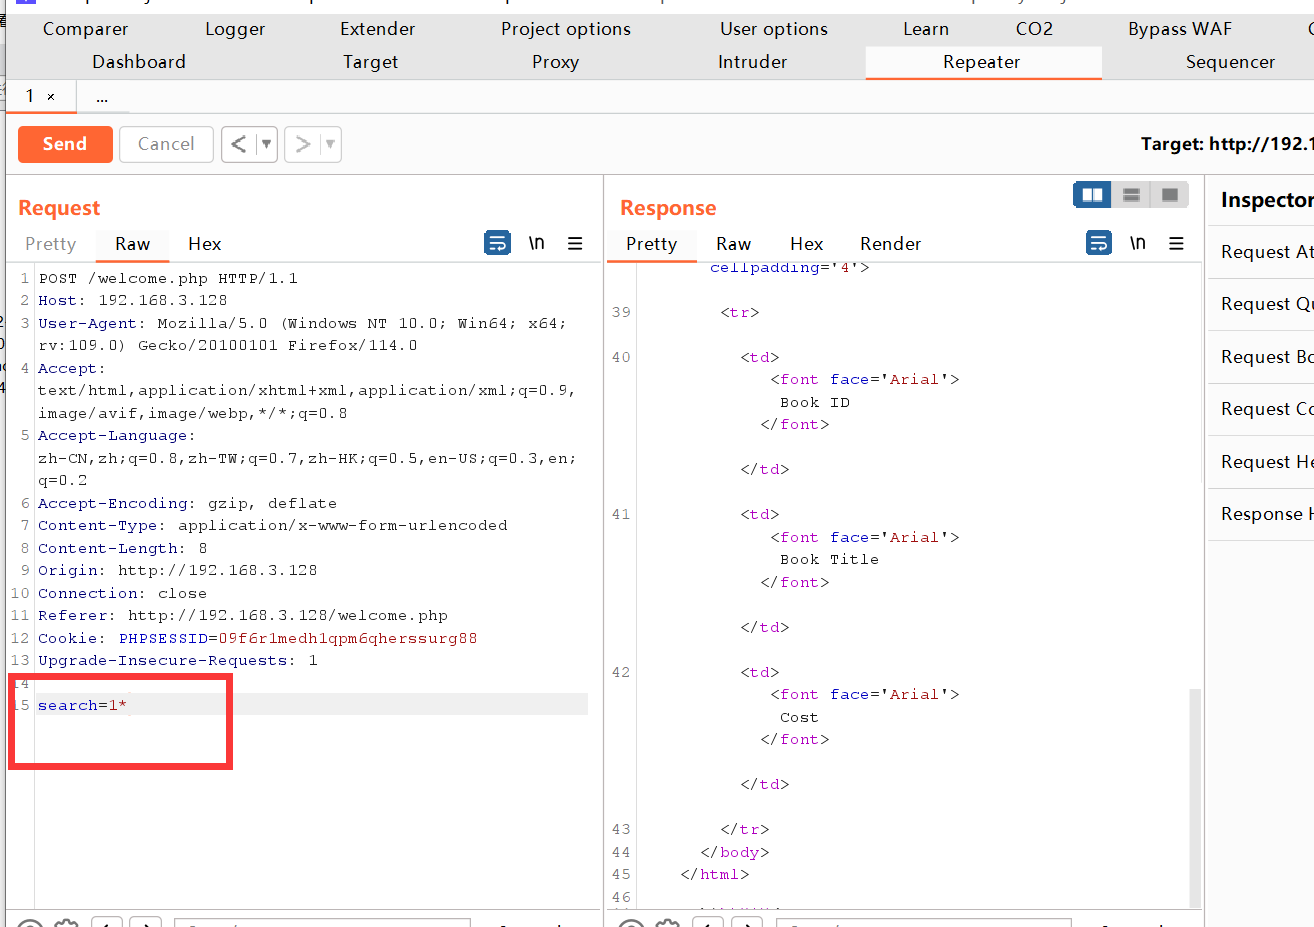Click Book ID text in response
This screenshot has width=1314, height=927.
pyautogui.click(x=815, y=402)
